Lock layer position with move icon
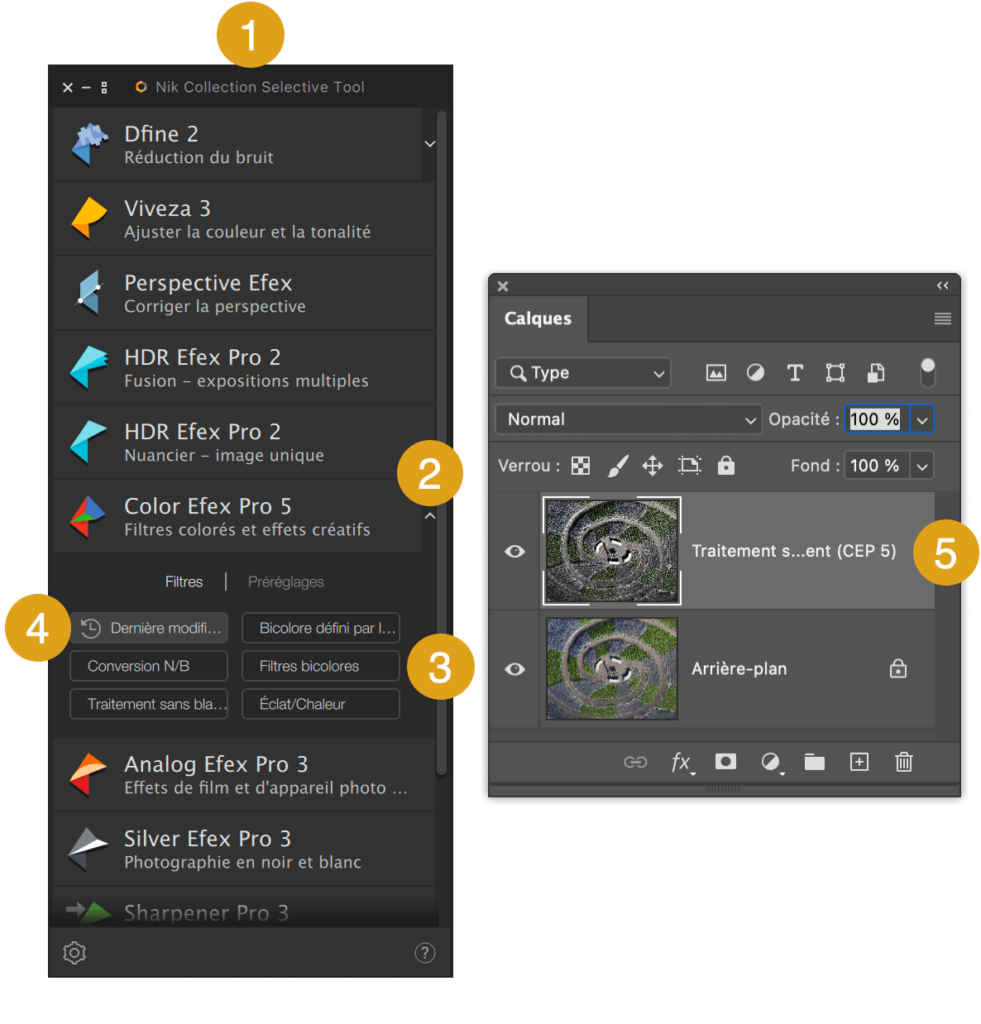Viewport: 981px width, 1024px height. (x=652, y=466)
